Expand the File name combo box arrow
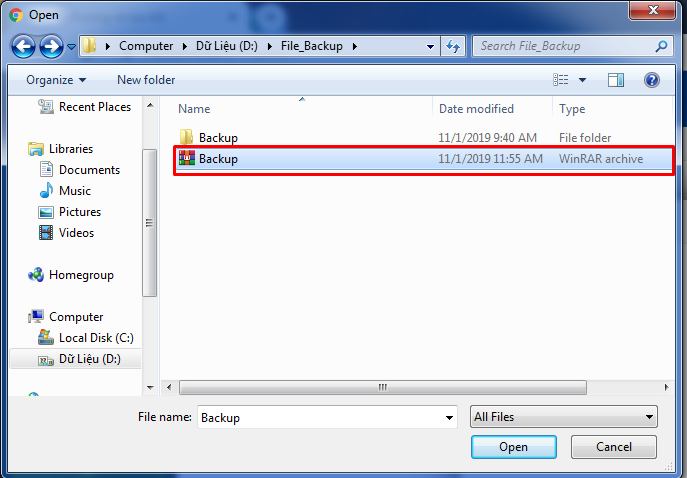Viewport: 687px width, 478px height. click(x=449, y=418)
